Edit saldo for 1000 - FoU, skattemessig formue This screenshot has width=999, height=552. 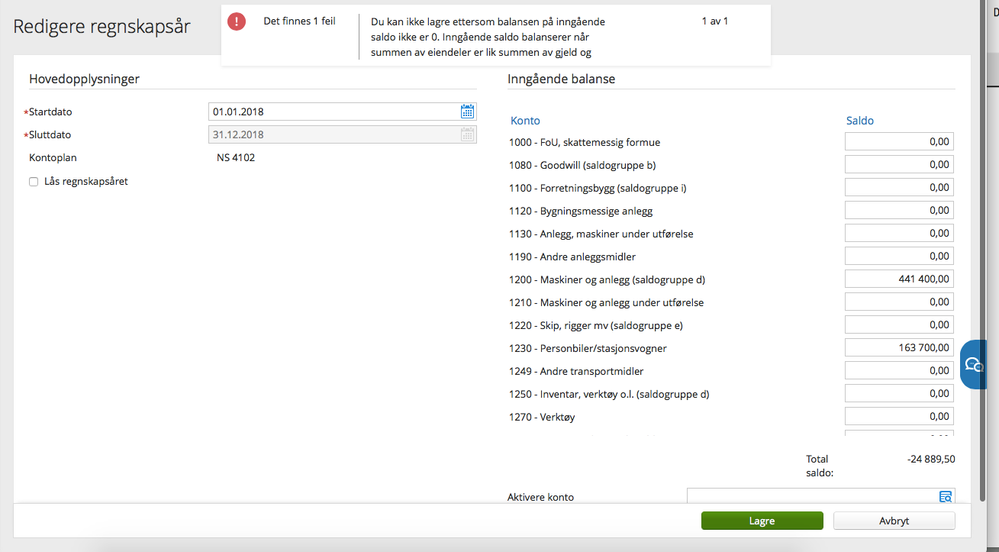(899, 142)
